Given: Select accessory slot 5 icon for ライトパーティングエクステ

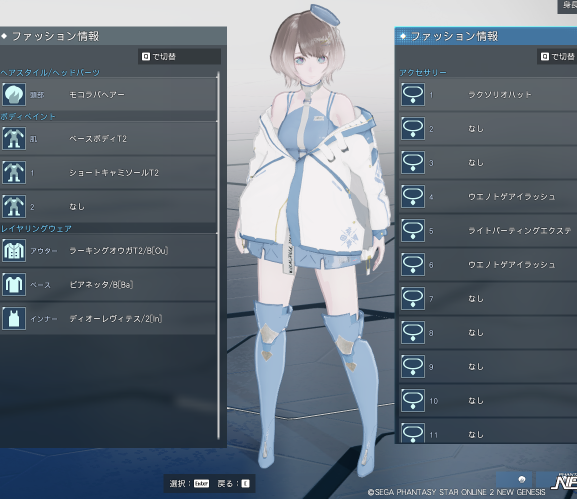Looking at the screenshot, I should [x=413, y=230].
